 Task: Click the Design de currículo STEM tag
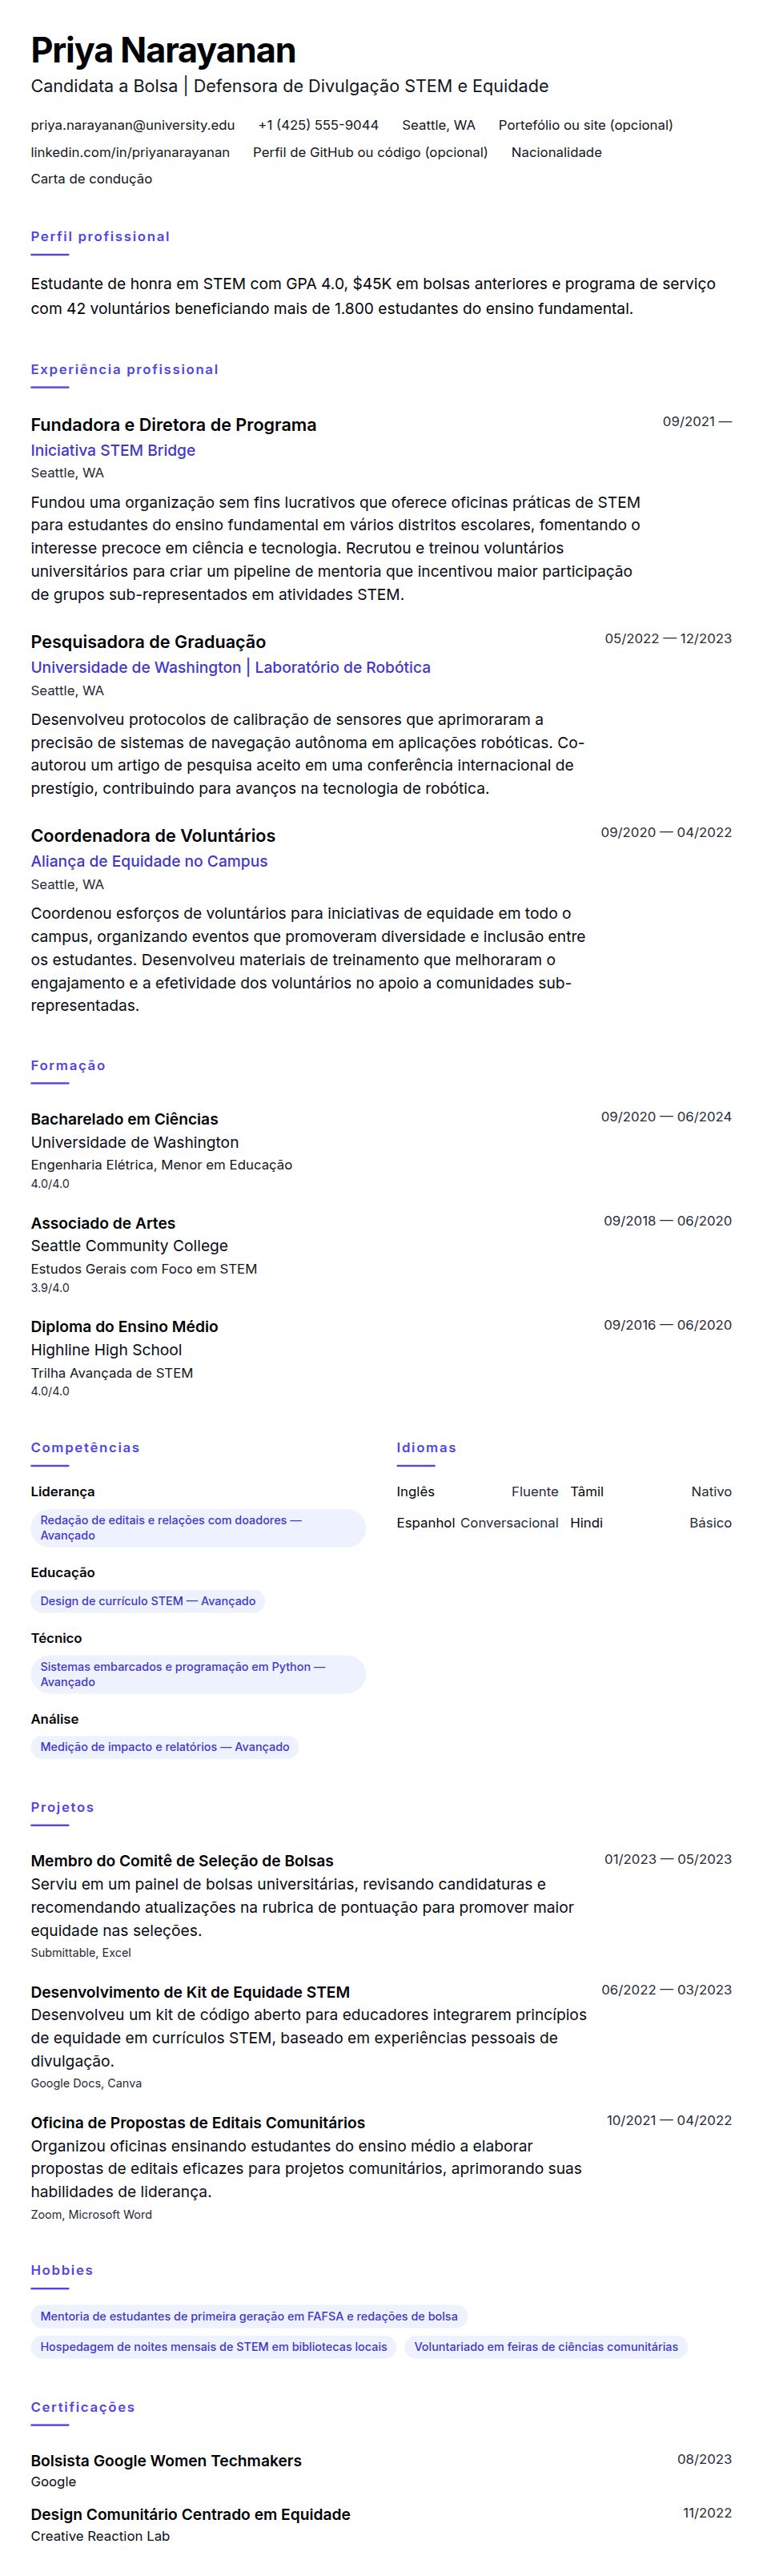click(x=148, y=1601)
